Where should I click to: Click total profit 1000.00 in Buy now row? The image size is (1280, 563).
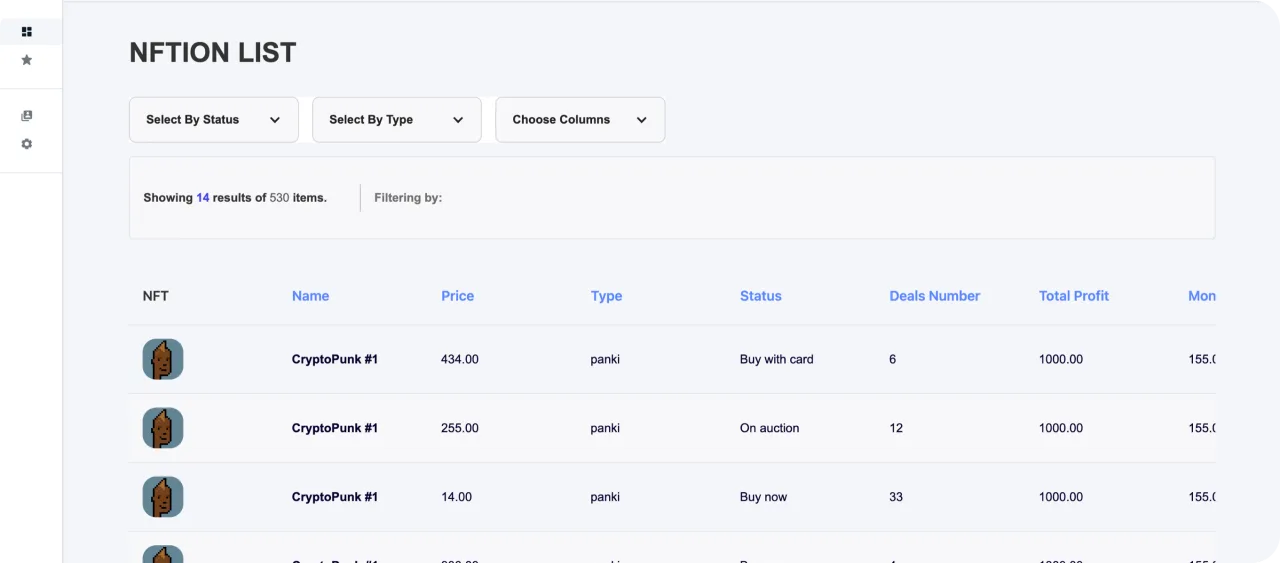1061,497
